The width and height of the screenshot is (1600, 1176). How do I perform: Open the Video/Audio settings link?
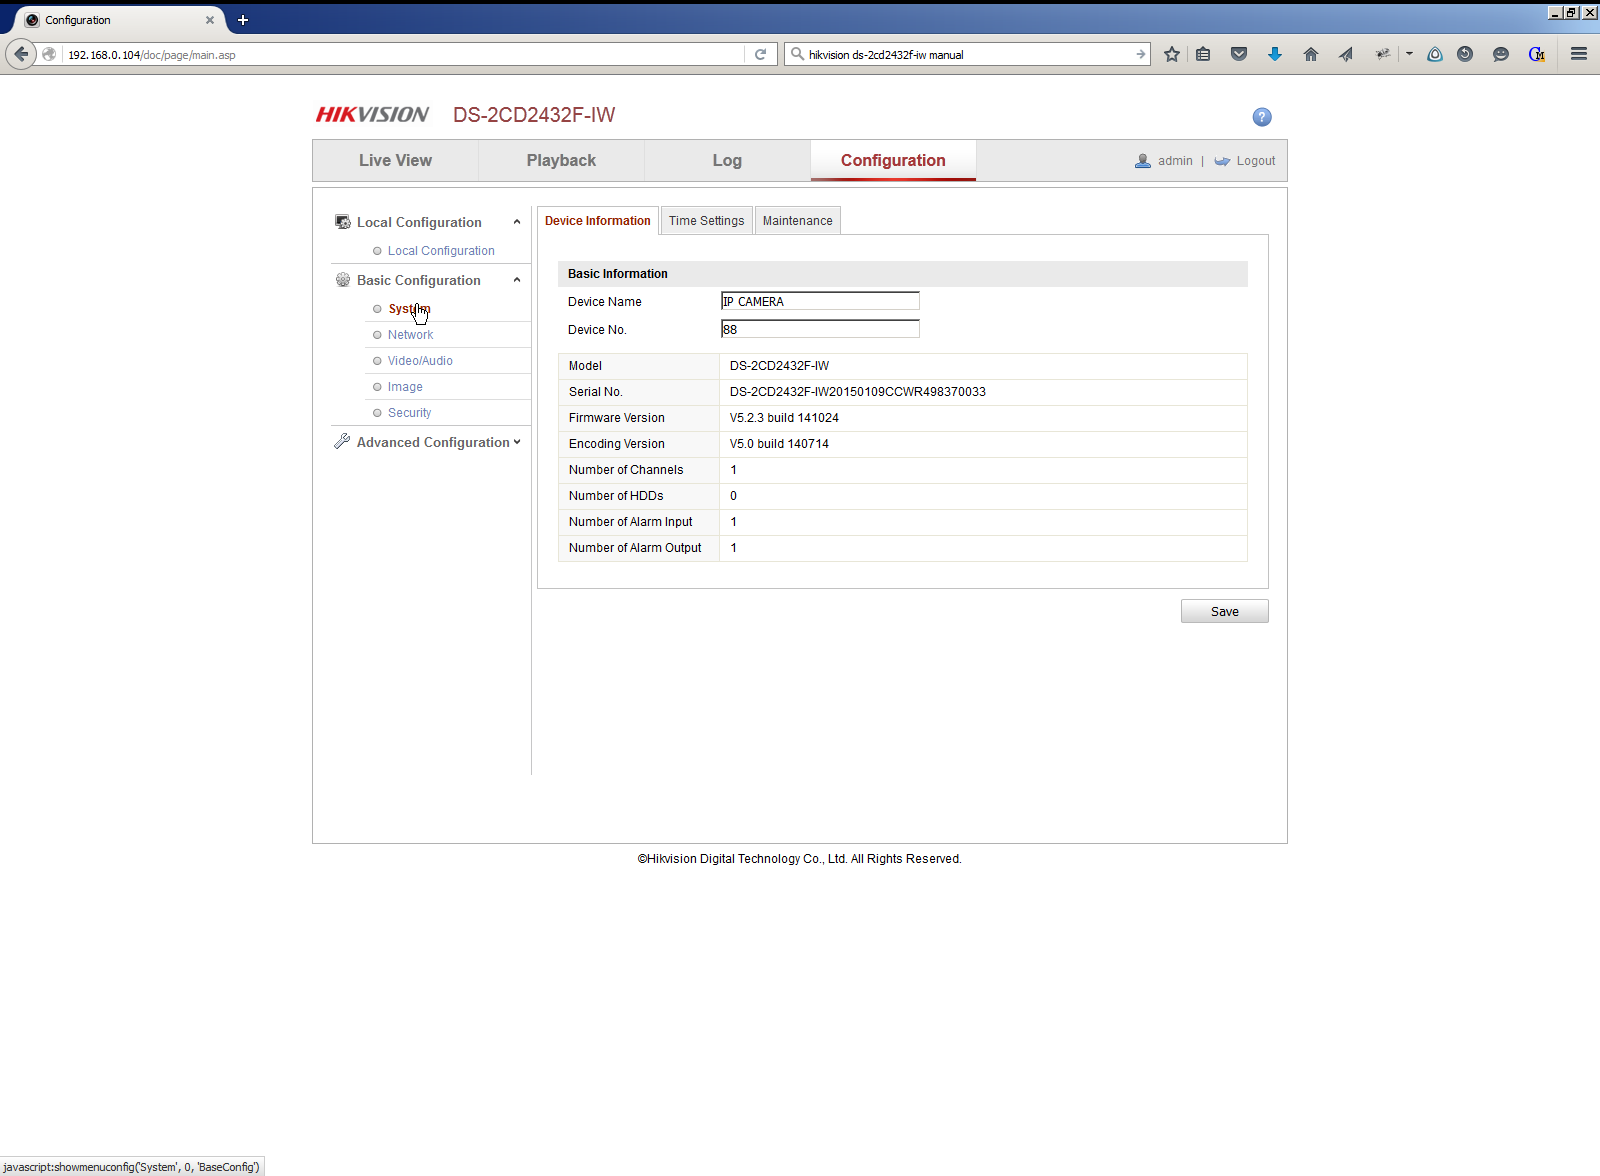pos(420,361)
